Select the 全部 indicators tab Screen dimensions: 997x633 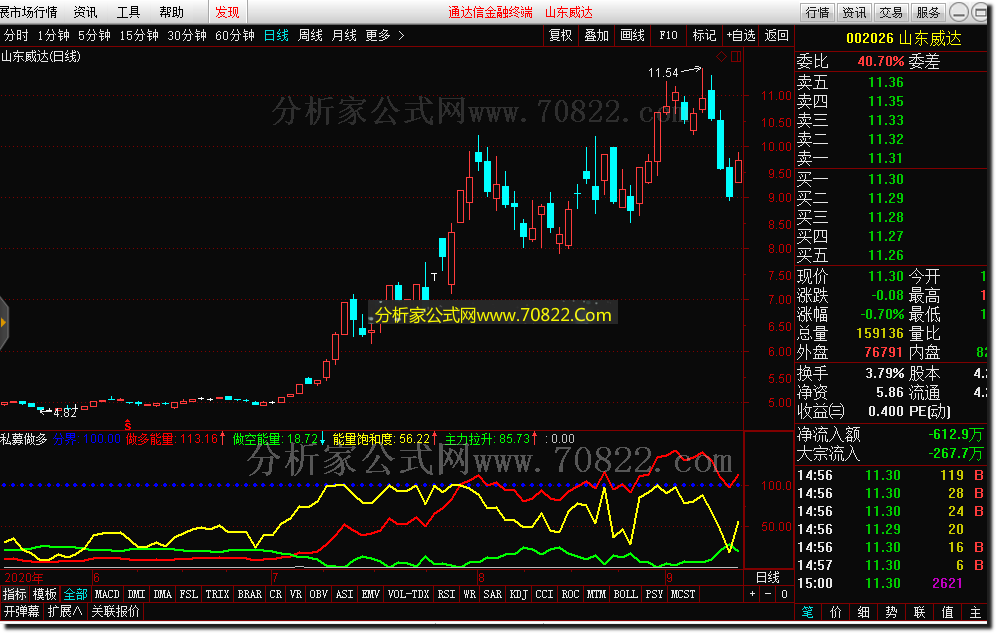point(75,594)
